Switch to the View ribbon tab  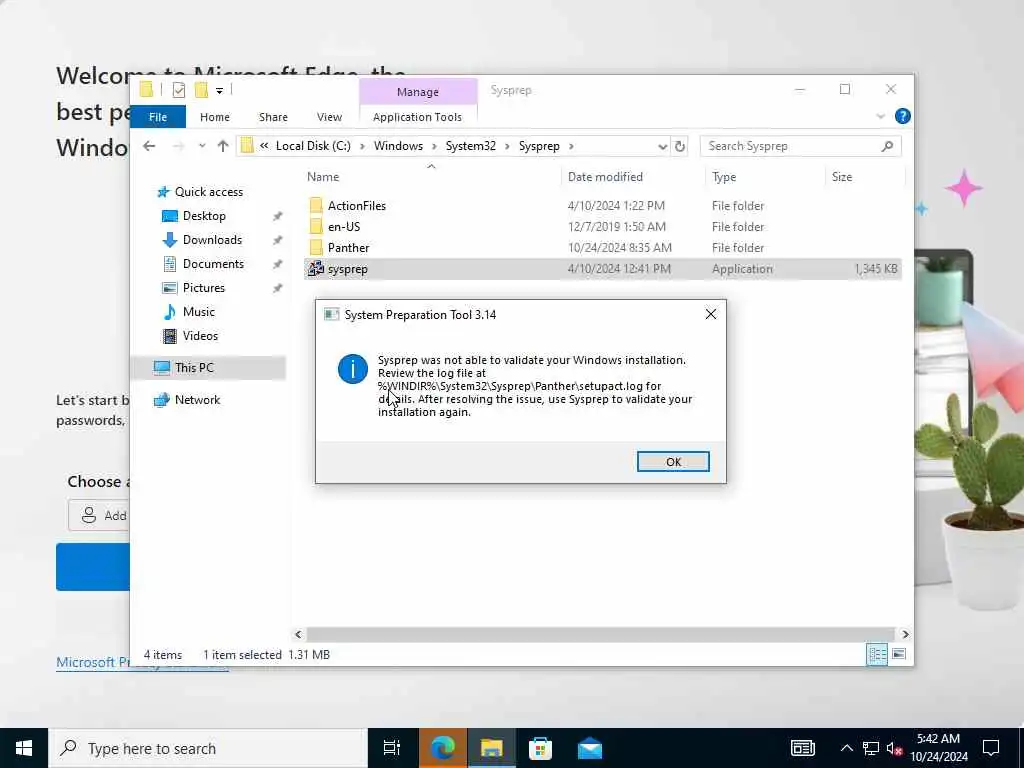click(329, 117)
